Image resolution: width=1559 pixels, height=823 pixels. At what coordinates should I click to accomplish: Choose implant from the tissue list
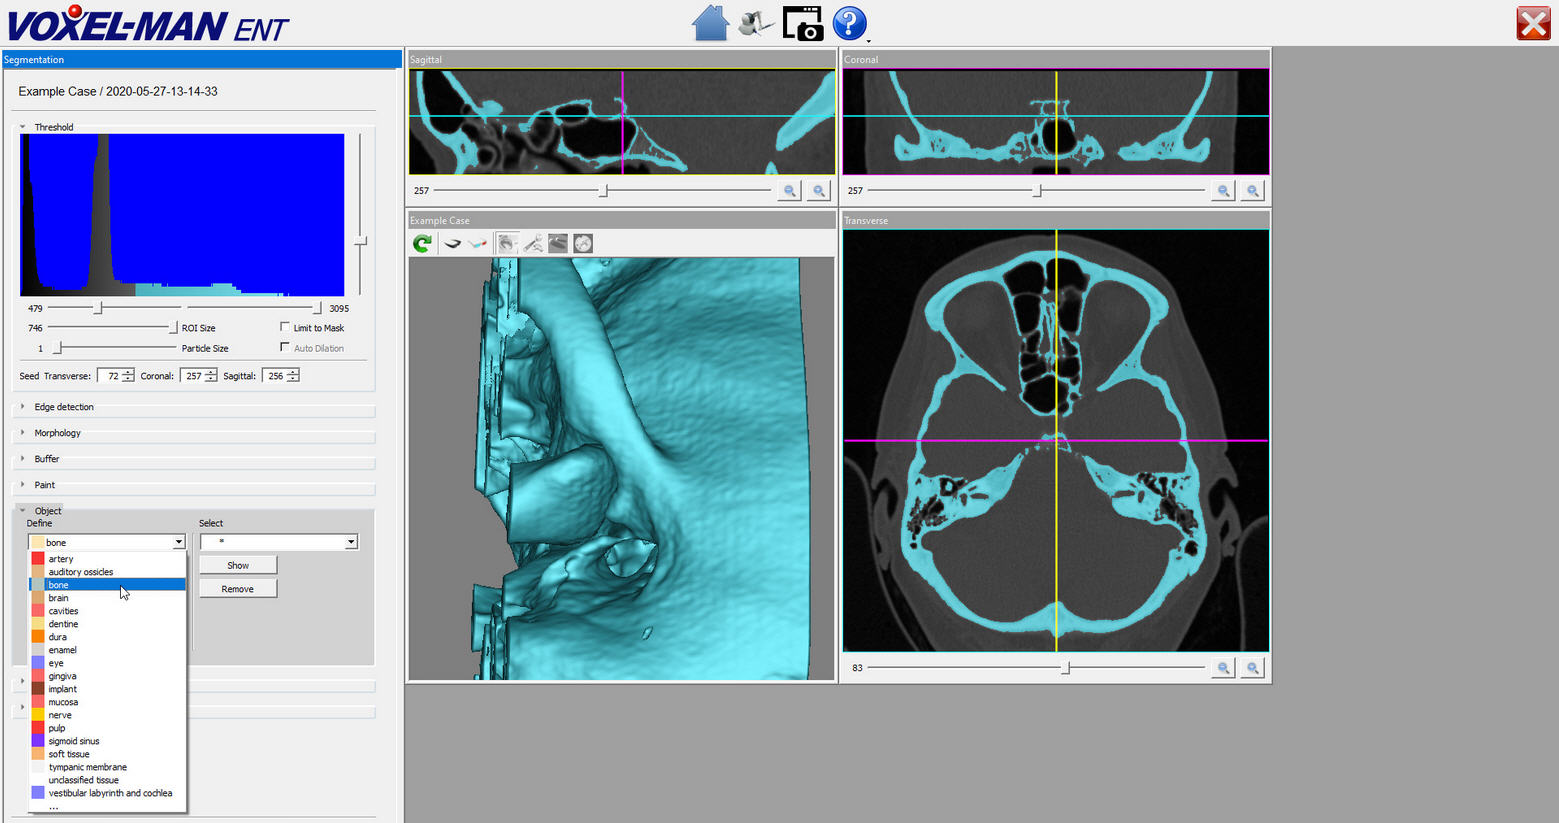point(107,689)
